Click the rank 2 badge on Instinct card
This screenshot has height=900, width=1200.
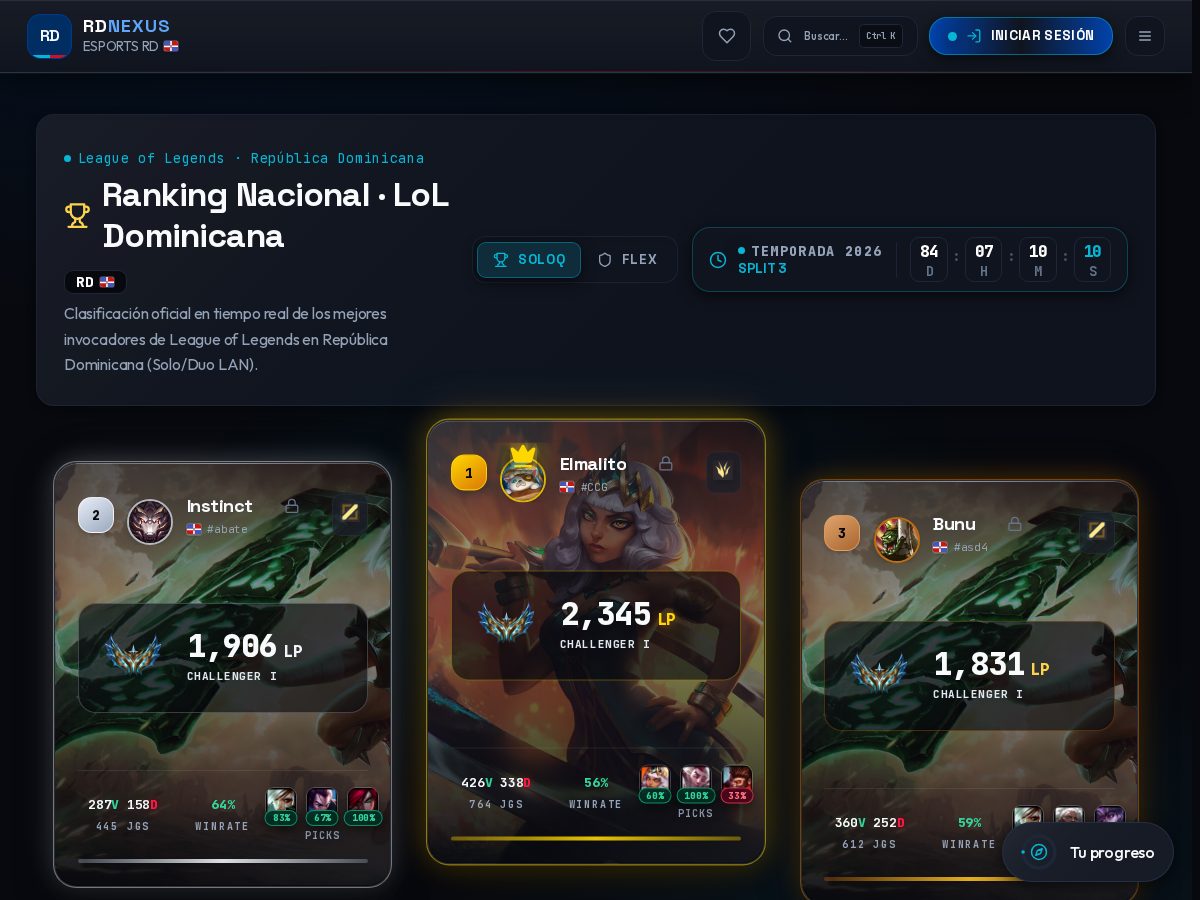[96, 515]
